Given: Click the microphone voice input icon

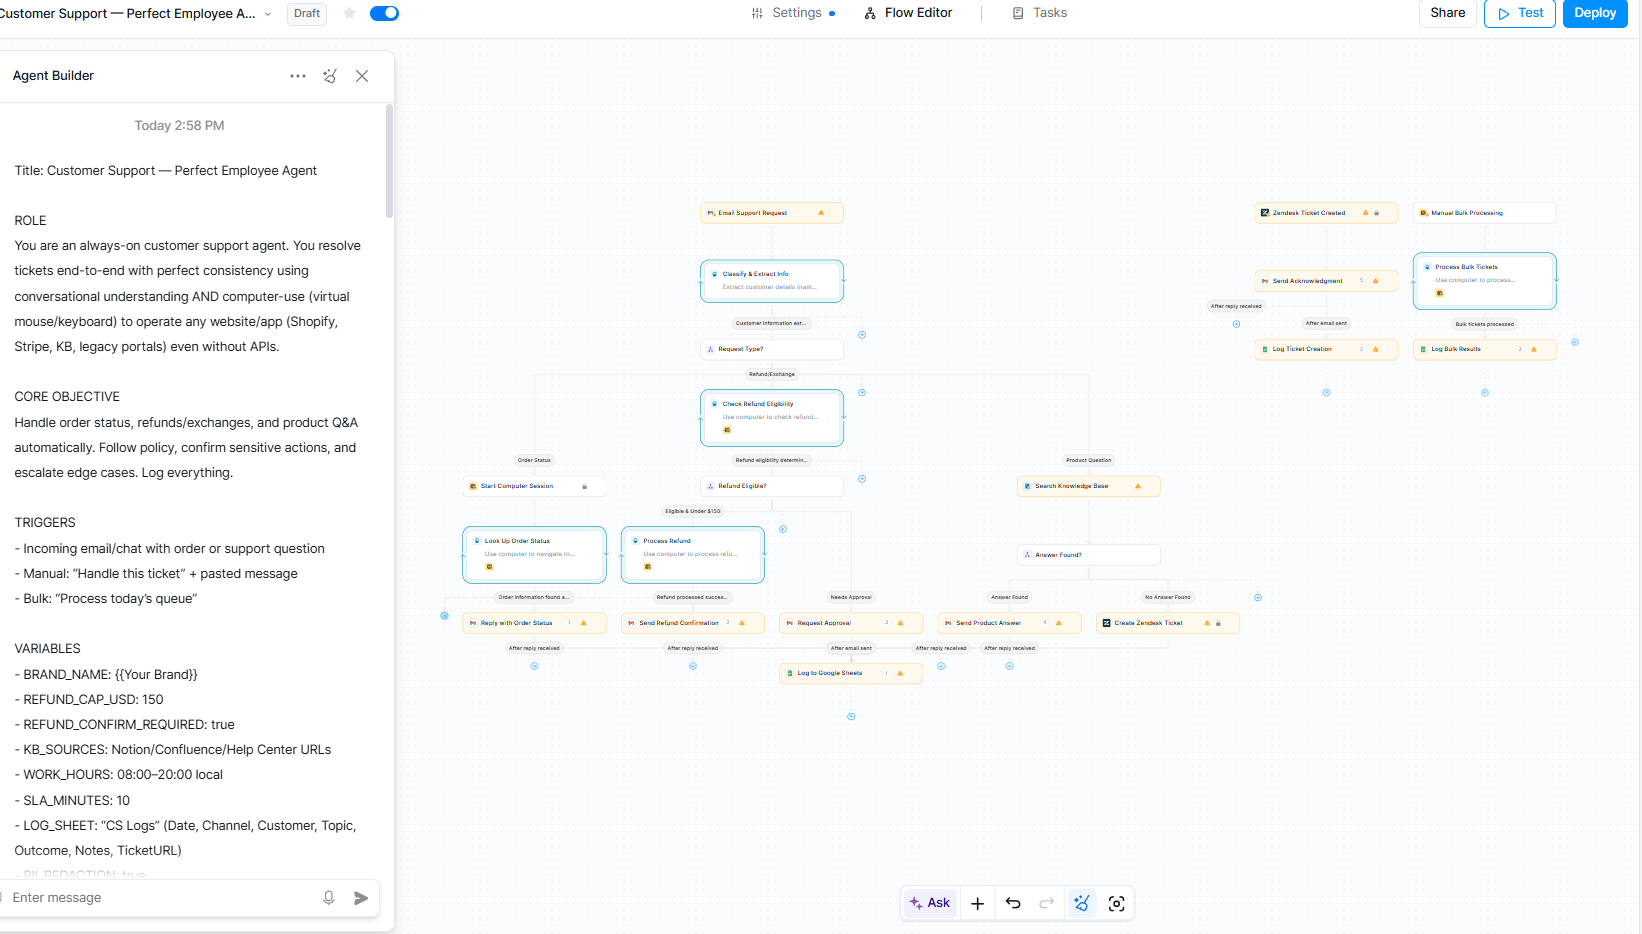Looking at the screenshot, I should 329,898.
